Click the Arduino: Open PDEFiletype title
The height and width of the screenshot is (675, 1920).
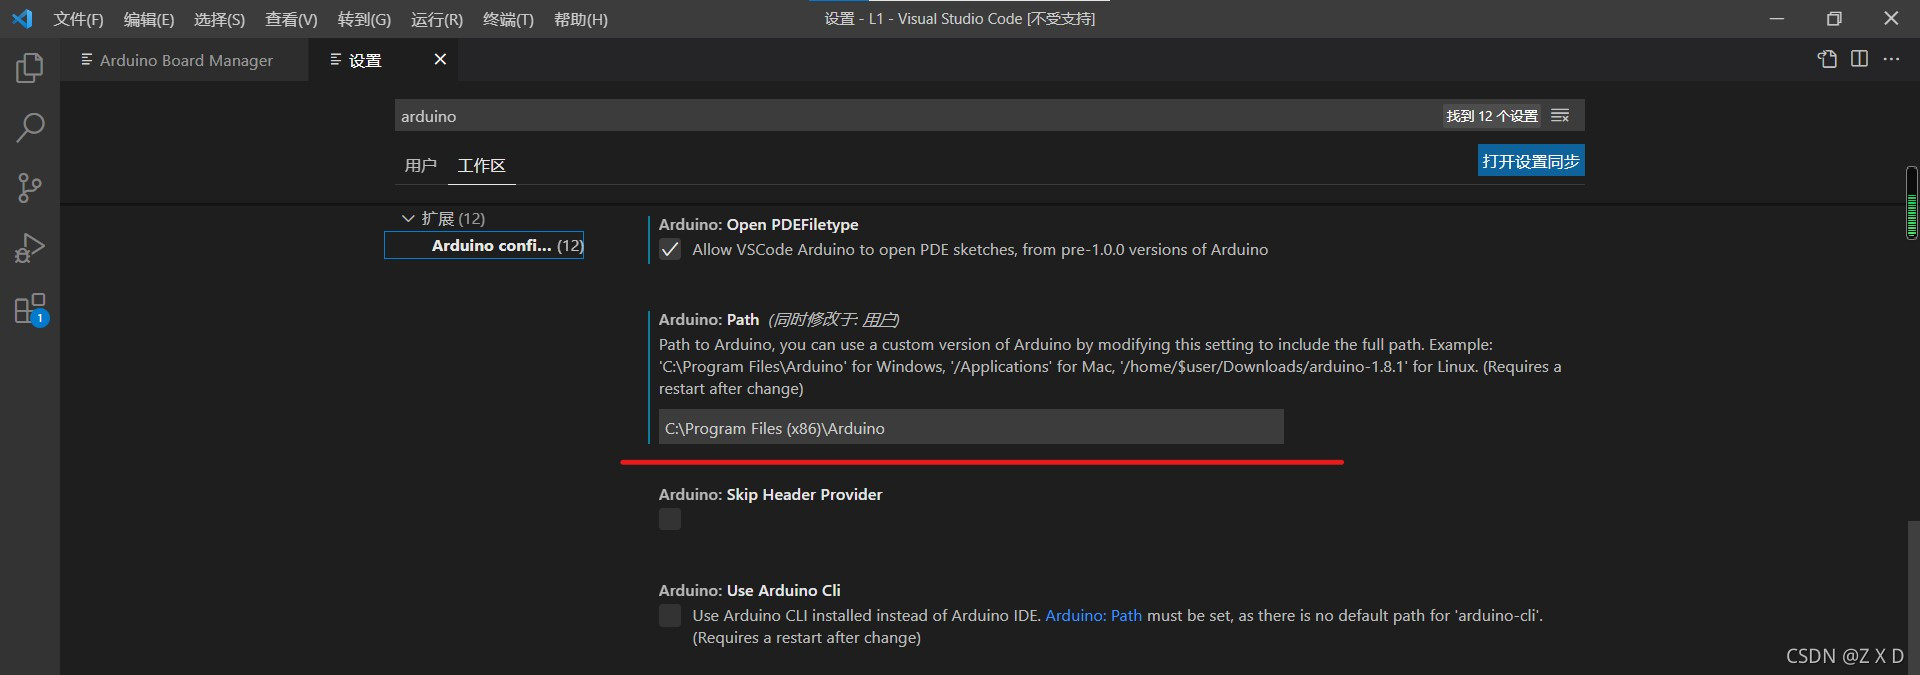(758, 225)
